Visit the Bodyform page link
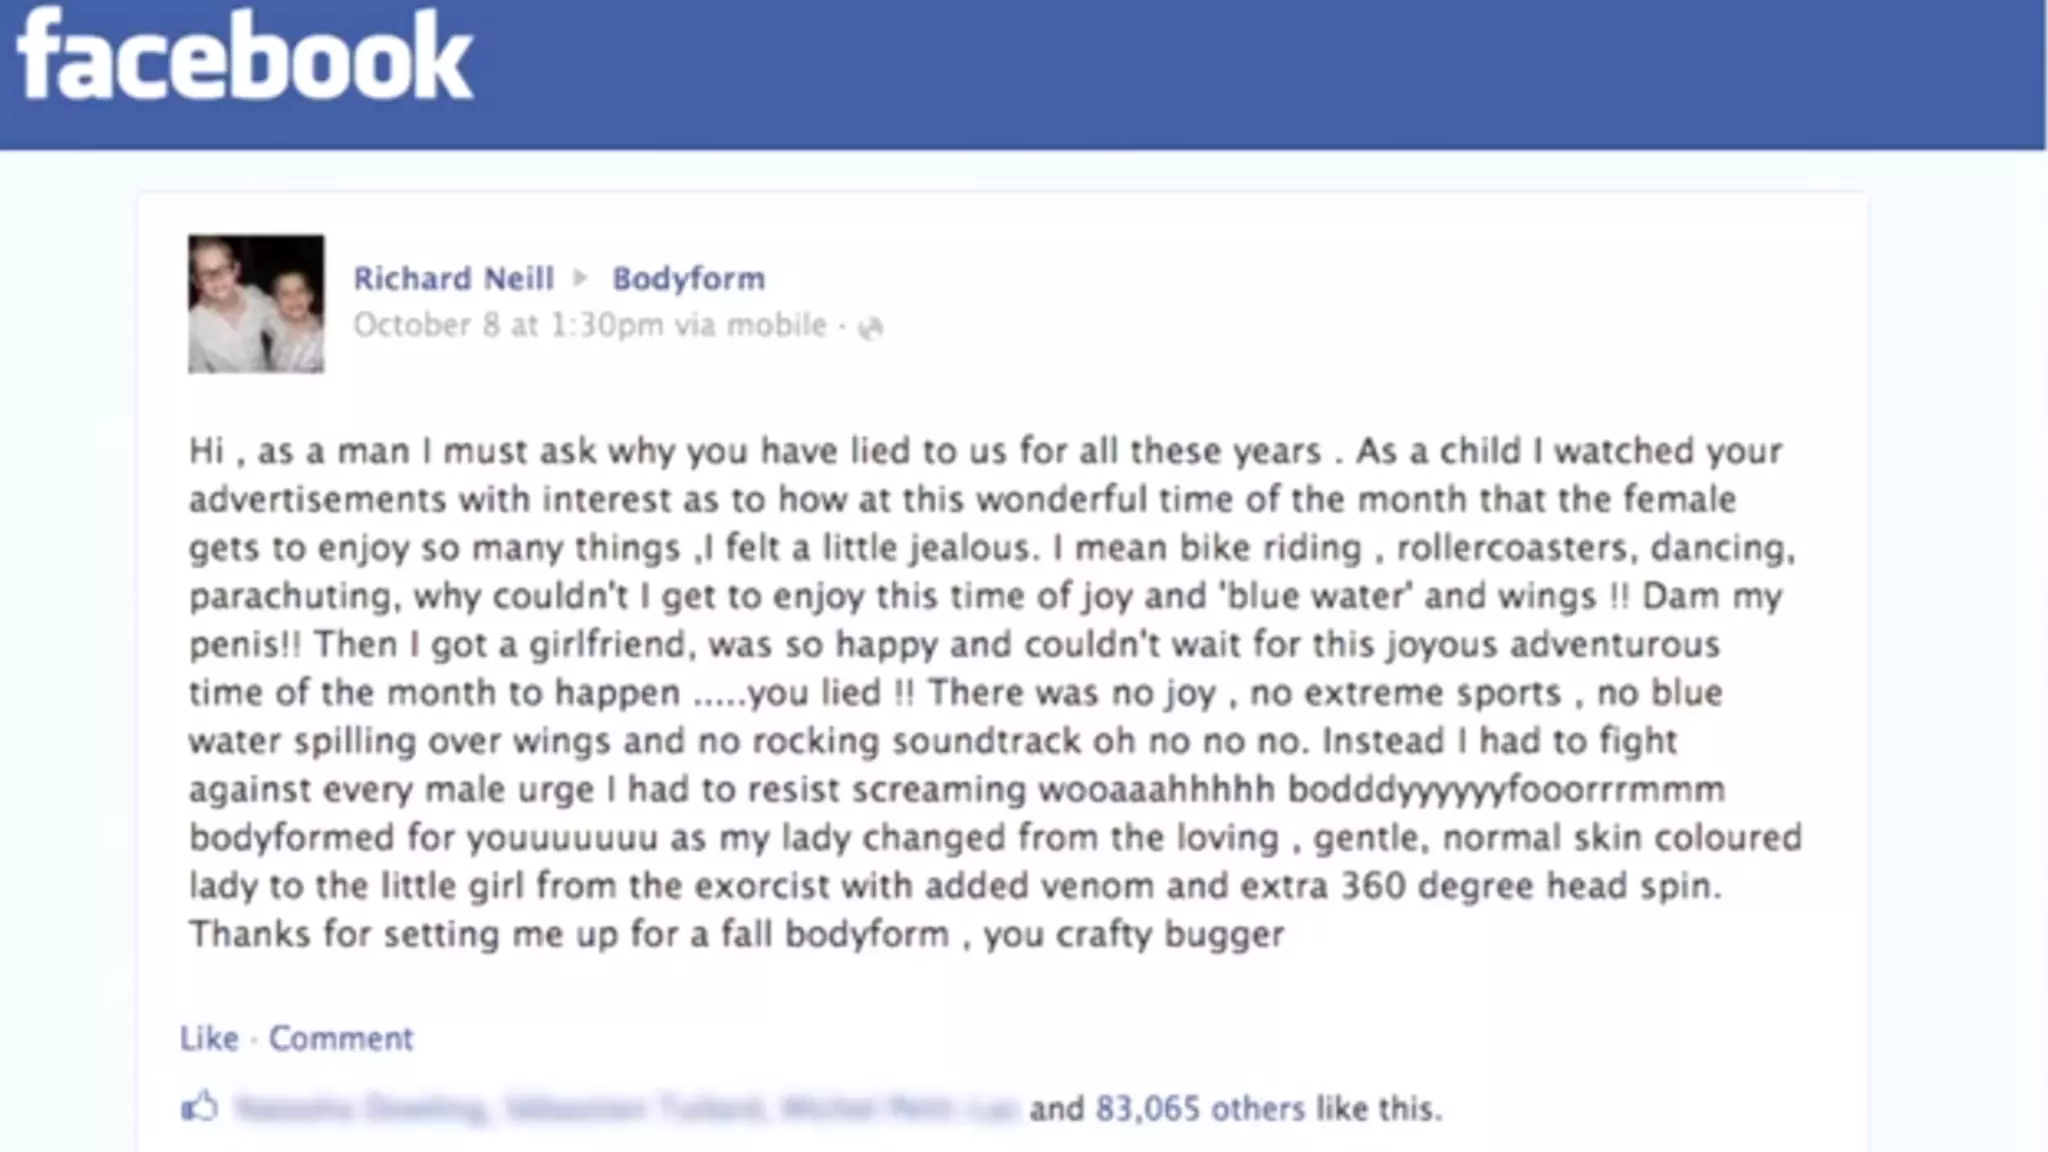 [688, 278]
